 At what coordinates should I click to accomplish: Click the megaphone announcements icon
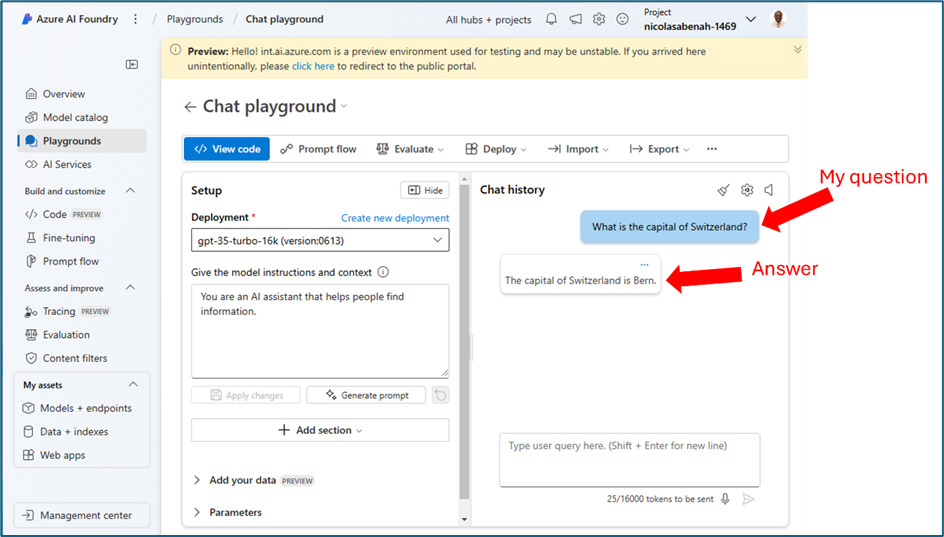(x=576, y=19)
